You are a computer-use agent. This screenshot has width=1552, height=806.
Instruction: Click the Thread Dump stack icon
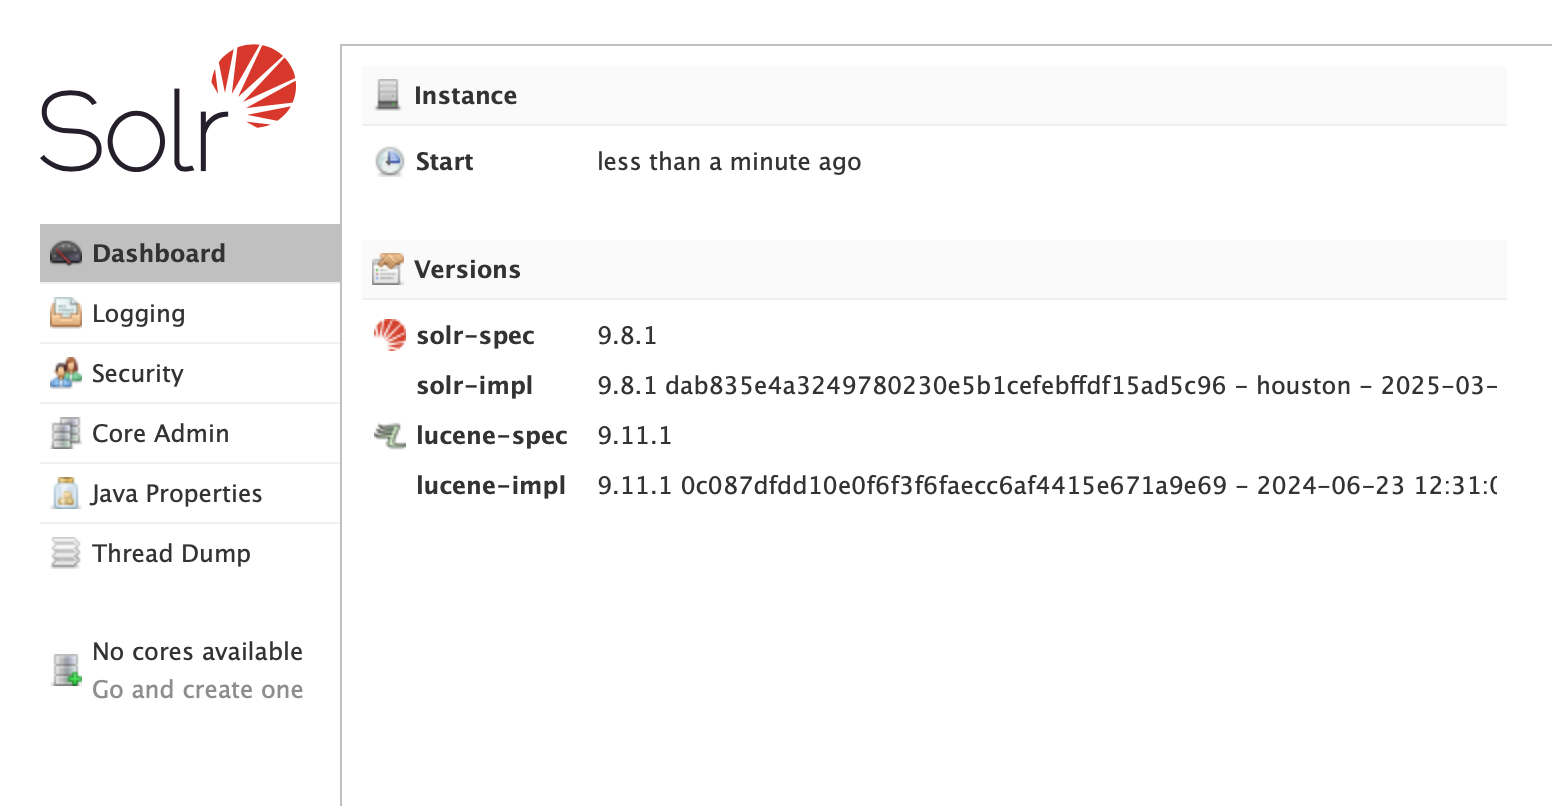point(66,553)
